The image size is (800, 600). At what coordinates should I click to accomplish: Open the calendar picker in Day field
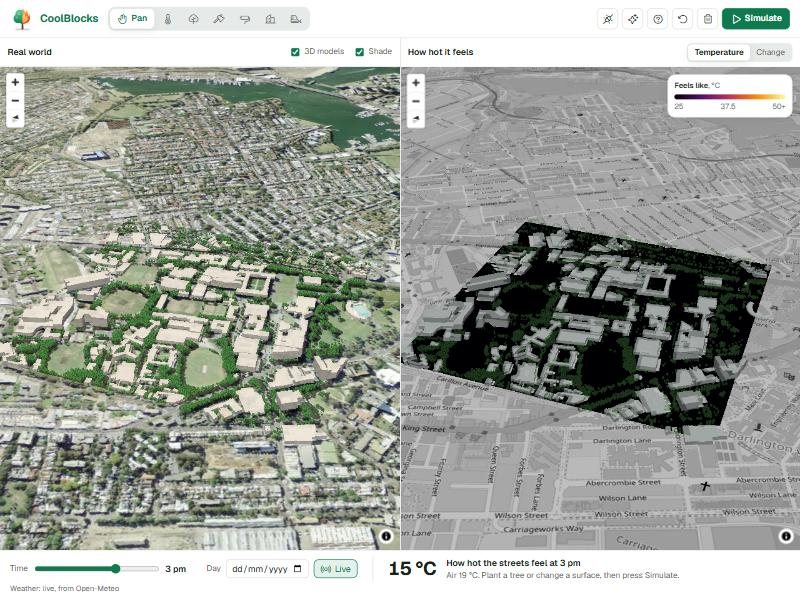pyautogui.click(x=298, y=569)
